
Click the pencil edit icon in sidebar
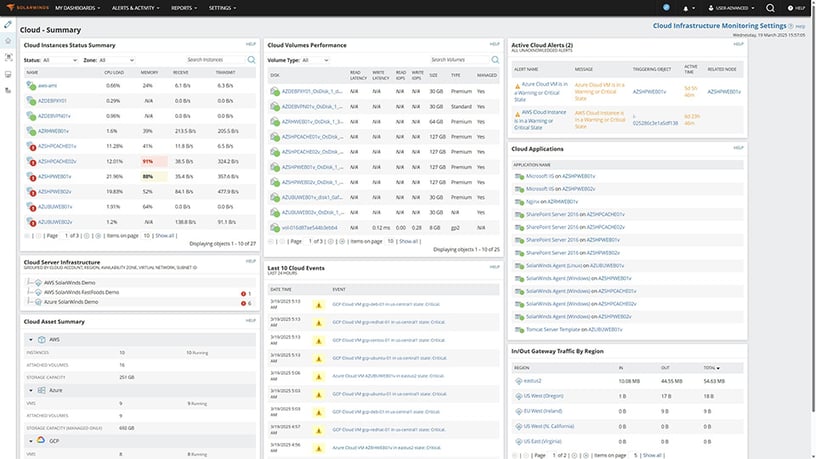tap(8, 24)
